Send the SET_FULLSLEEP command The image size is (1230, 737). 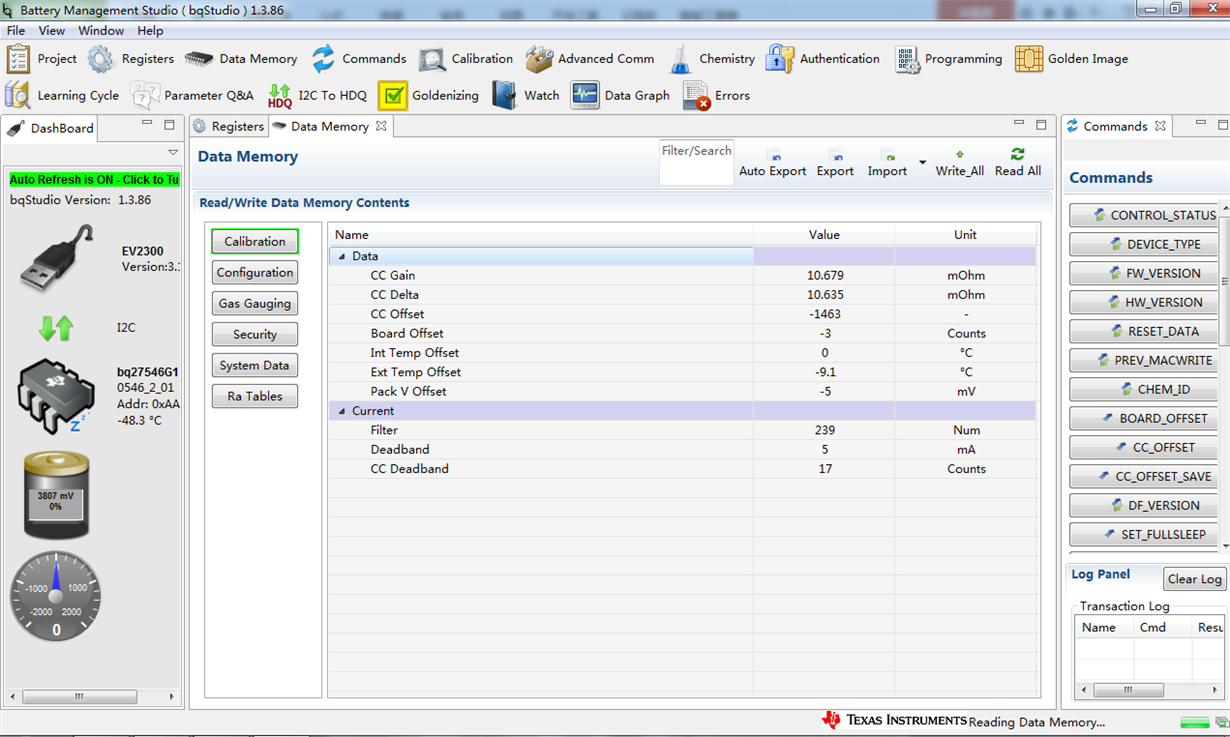tap(1143, 534)
